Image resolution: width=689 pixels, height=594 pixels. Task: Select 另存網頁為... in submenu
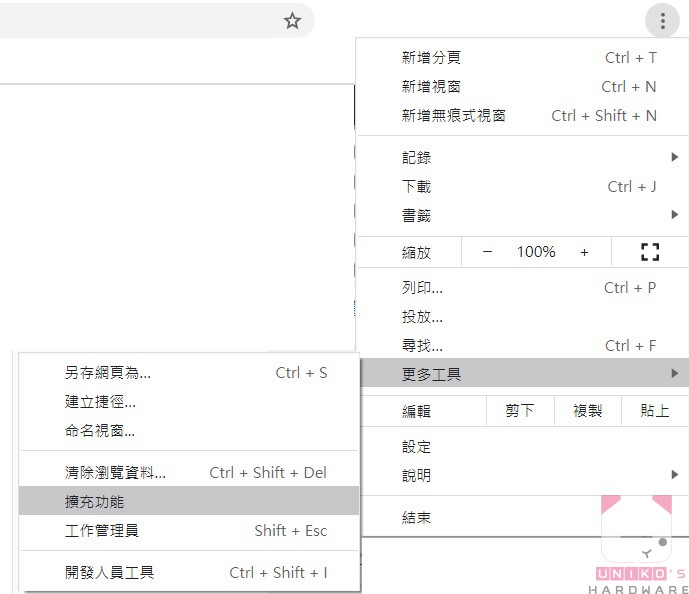[189, 373]
